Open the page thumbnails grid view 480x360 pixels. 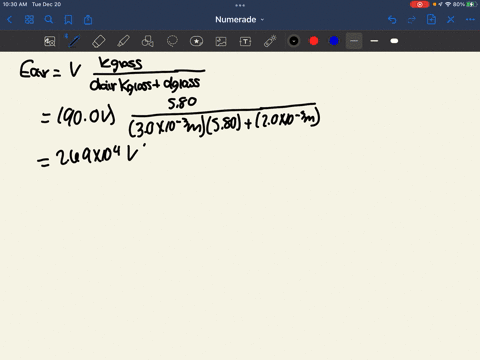point(29,20)
